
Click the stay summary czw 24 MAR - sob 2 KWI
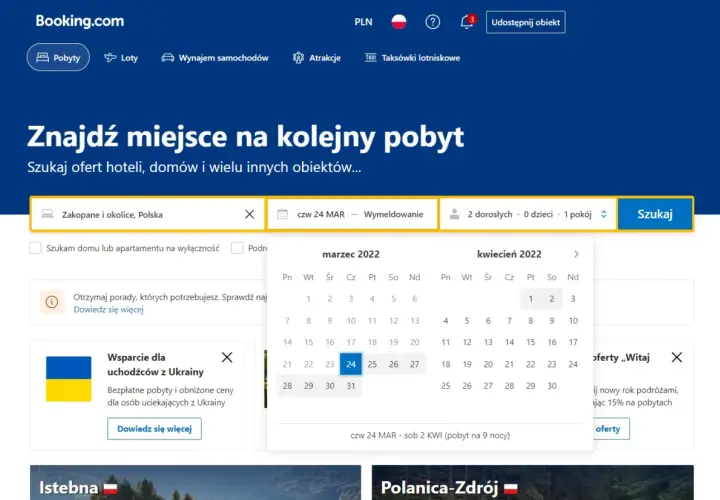click(x=430, y=435)
